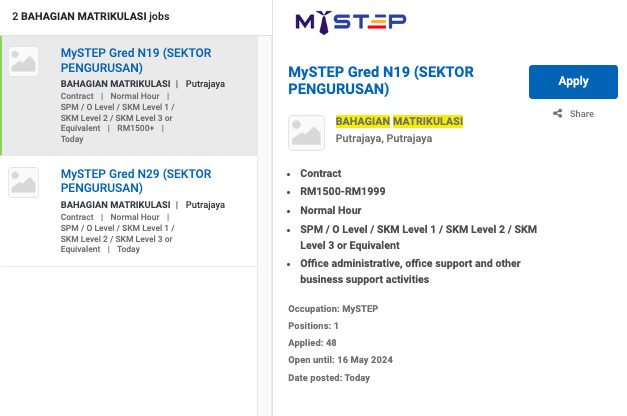Open MySTEP Gred N19 listing in results
Viewport: 627px width, 416px height.
click(135, 61)
